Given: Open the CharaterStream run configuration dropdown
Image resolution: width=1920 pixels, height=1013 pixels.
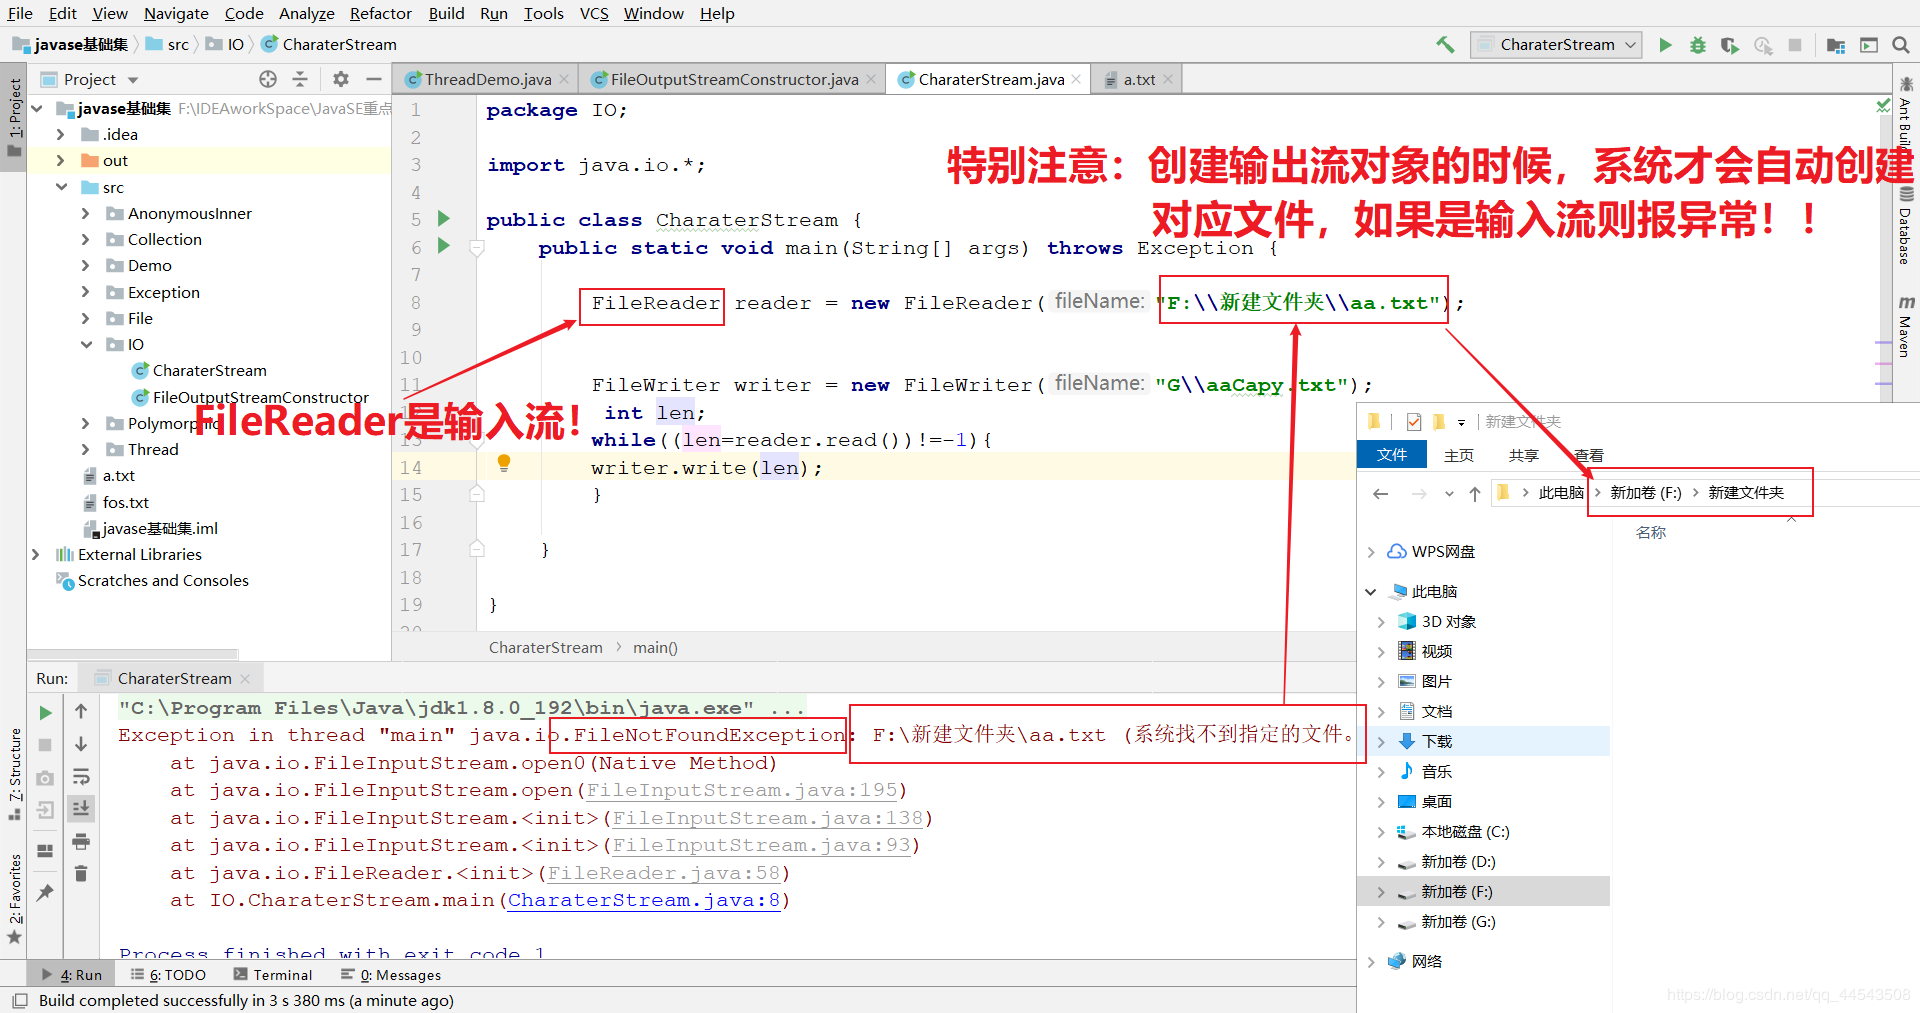Looking at the screenshot, I should pos(1556,45).
